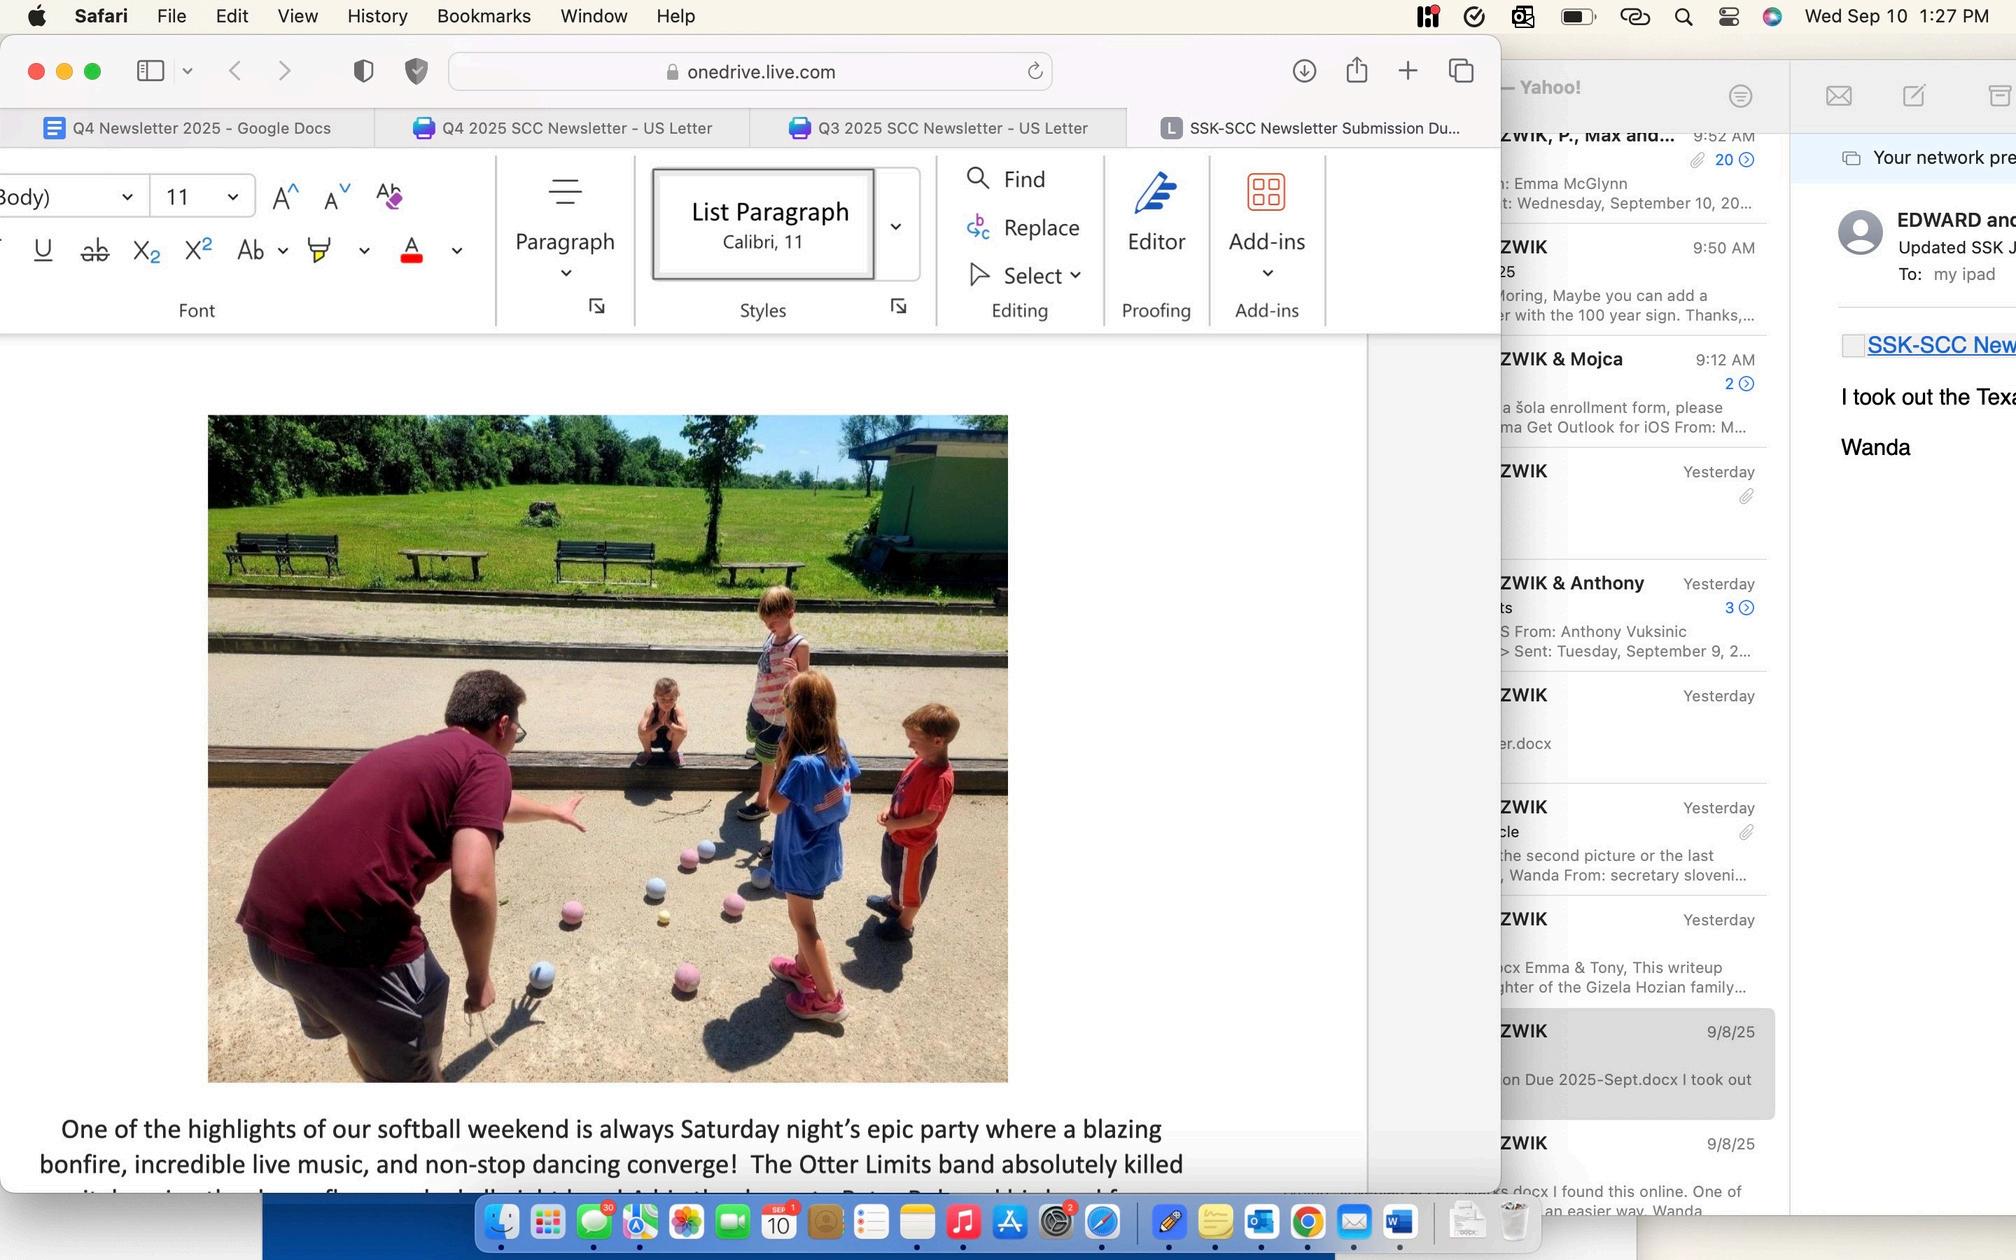Click the Replace icon in Editing
The image size is (2016, 1260).
[x=978, y=228]
